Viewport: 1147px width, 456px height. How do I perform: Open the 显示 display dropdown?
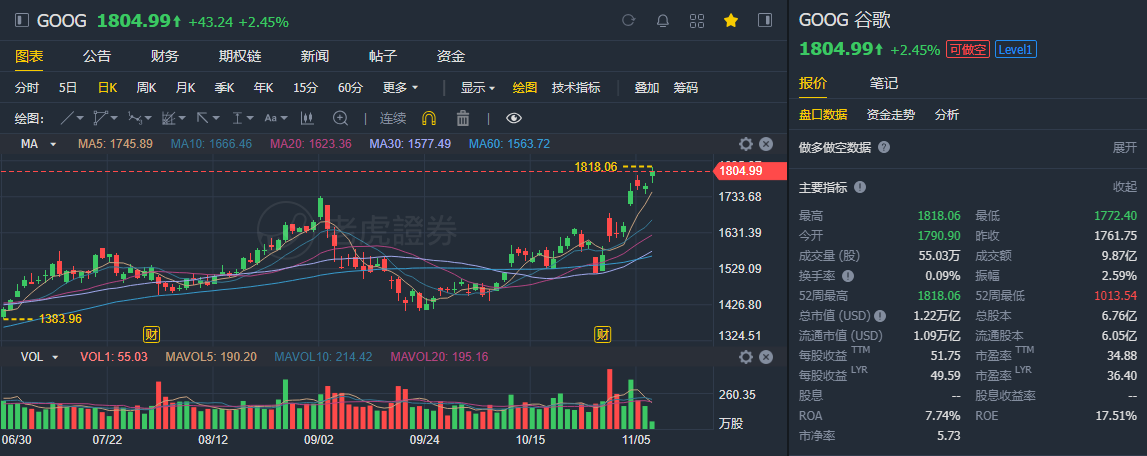[x=477, y=88]
